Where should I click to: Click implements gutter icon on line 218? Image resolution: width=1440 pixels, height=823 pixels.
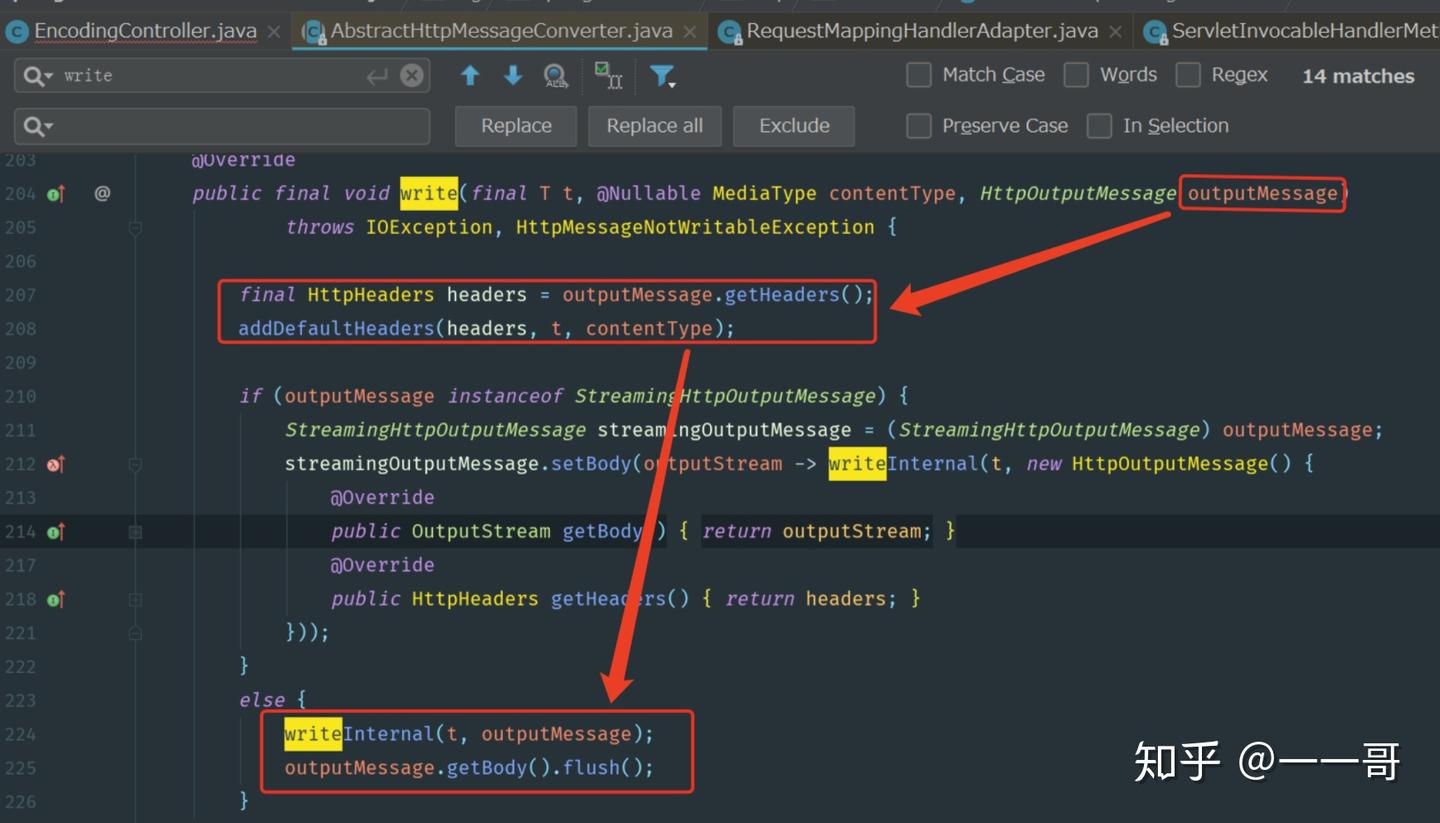pos(56,599)
